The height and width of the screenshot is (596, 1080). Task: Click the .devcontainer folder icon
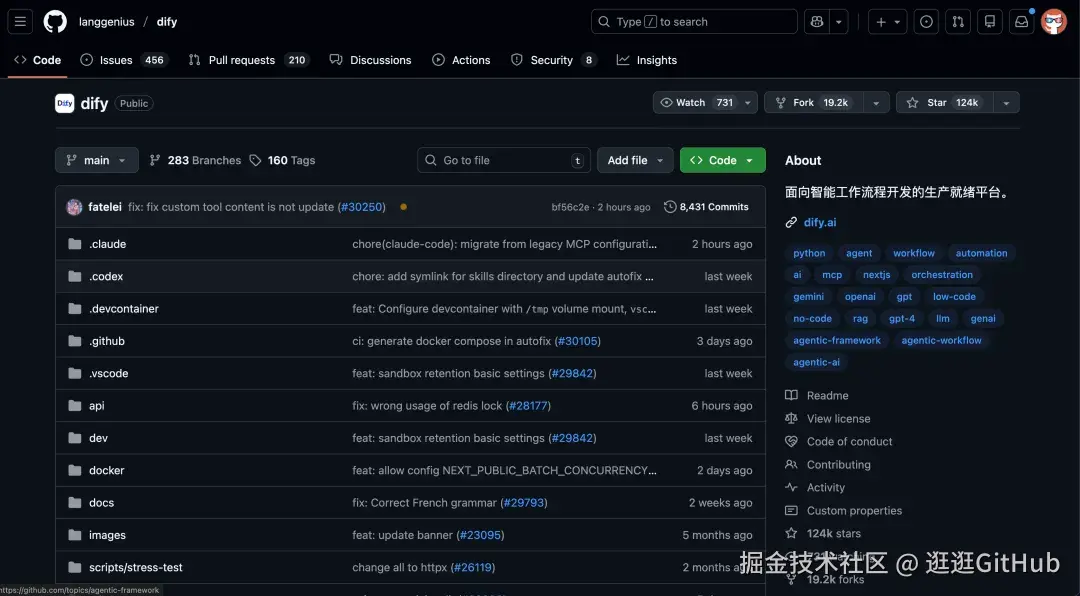tap(74, 309)
